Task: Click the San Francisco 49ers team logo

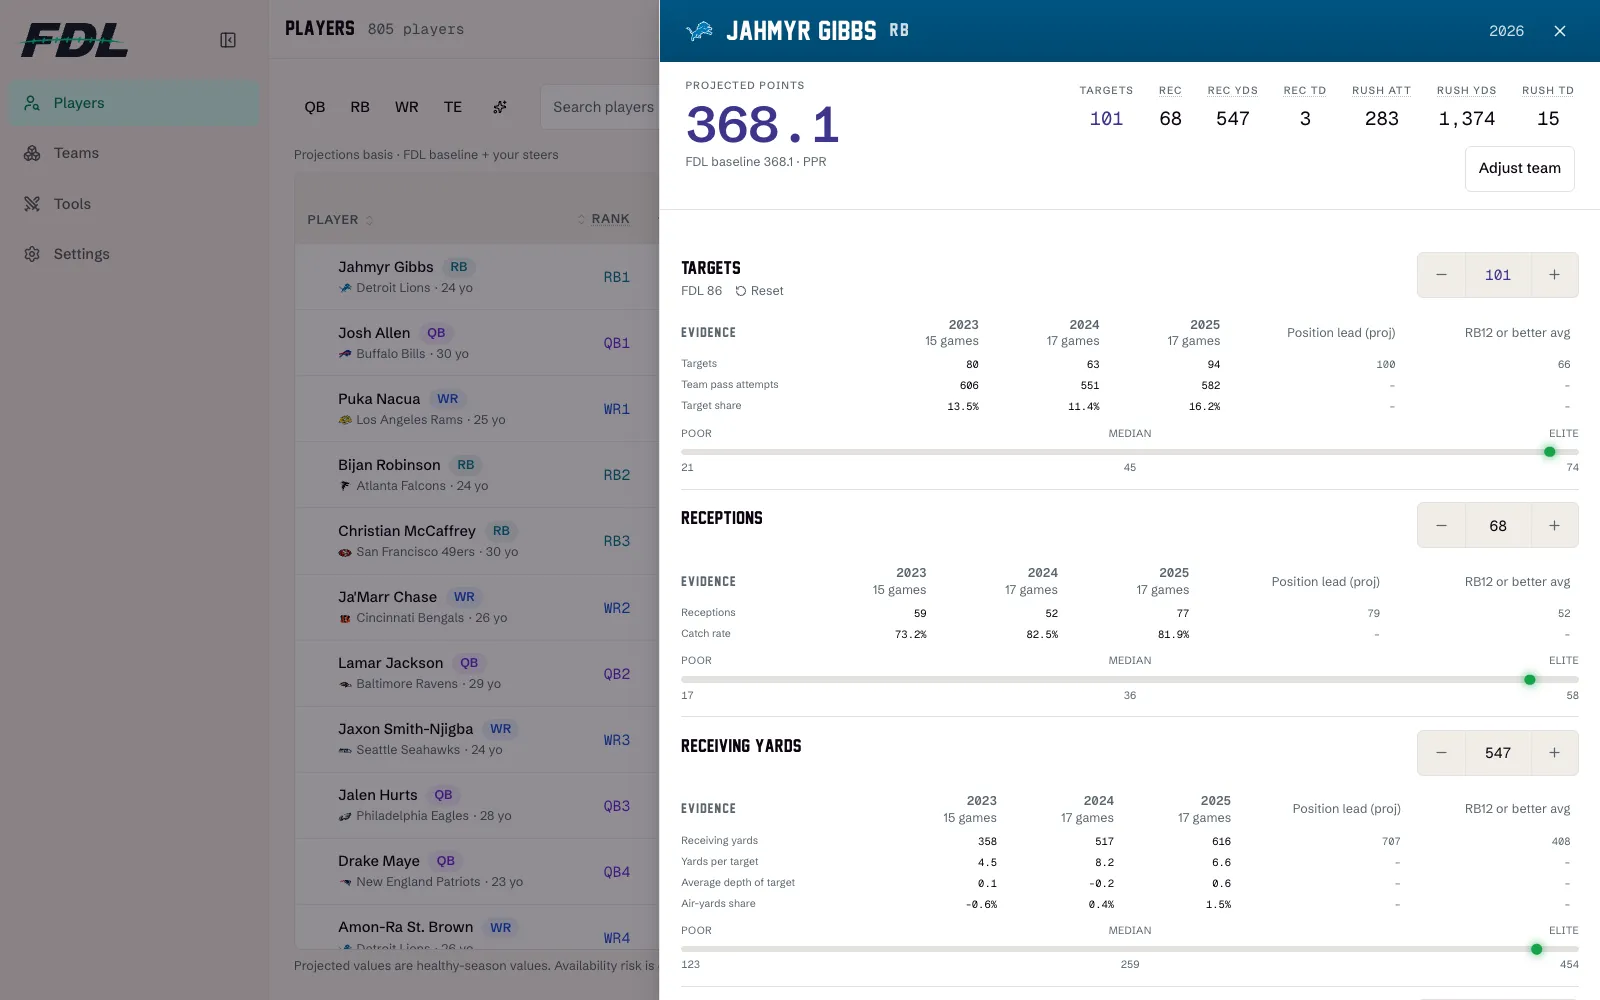Action: 345,552
